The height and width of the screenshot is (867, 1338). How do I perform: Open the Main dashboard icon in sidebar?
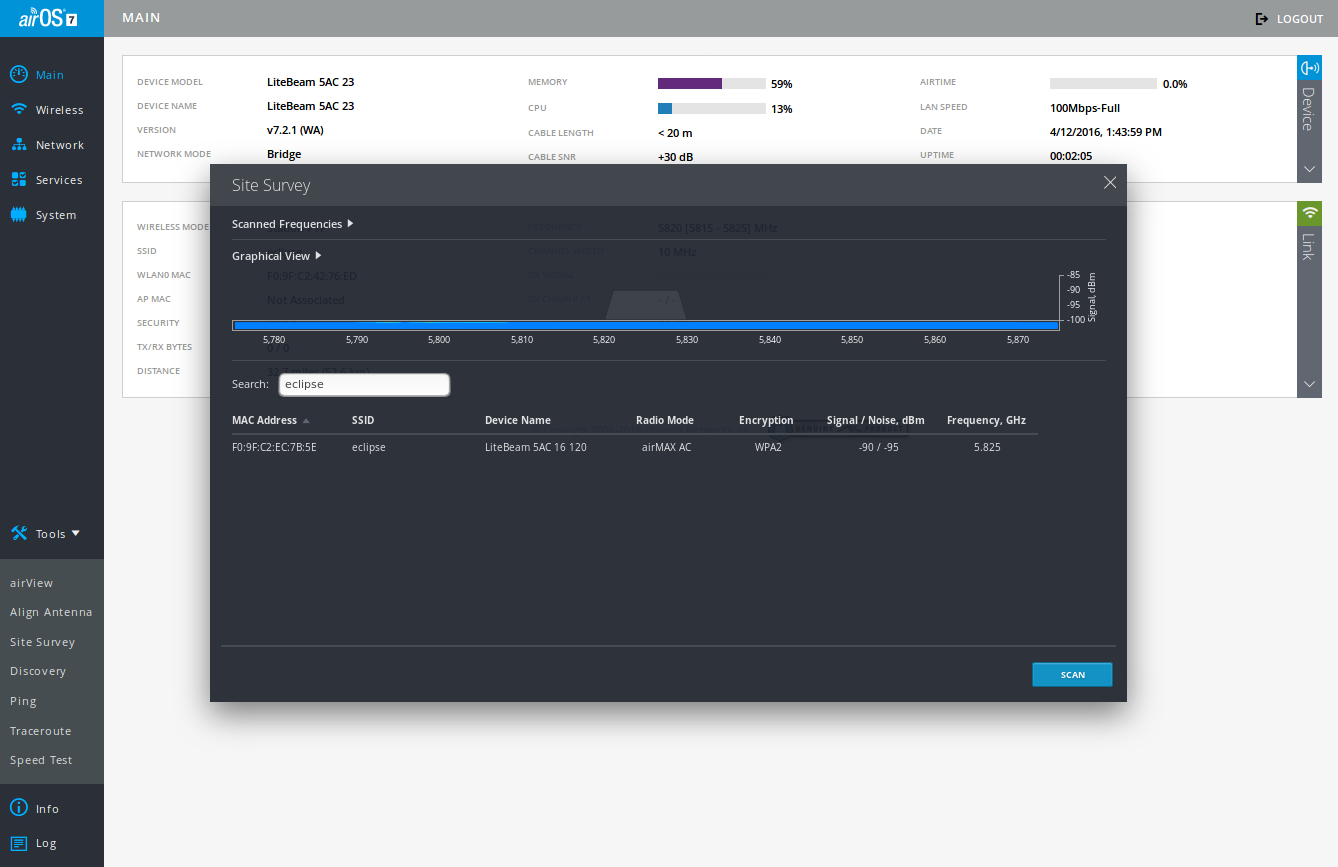(18, 75)
